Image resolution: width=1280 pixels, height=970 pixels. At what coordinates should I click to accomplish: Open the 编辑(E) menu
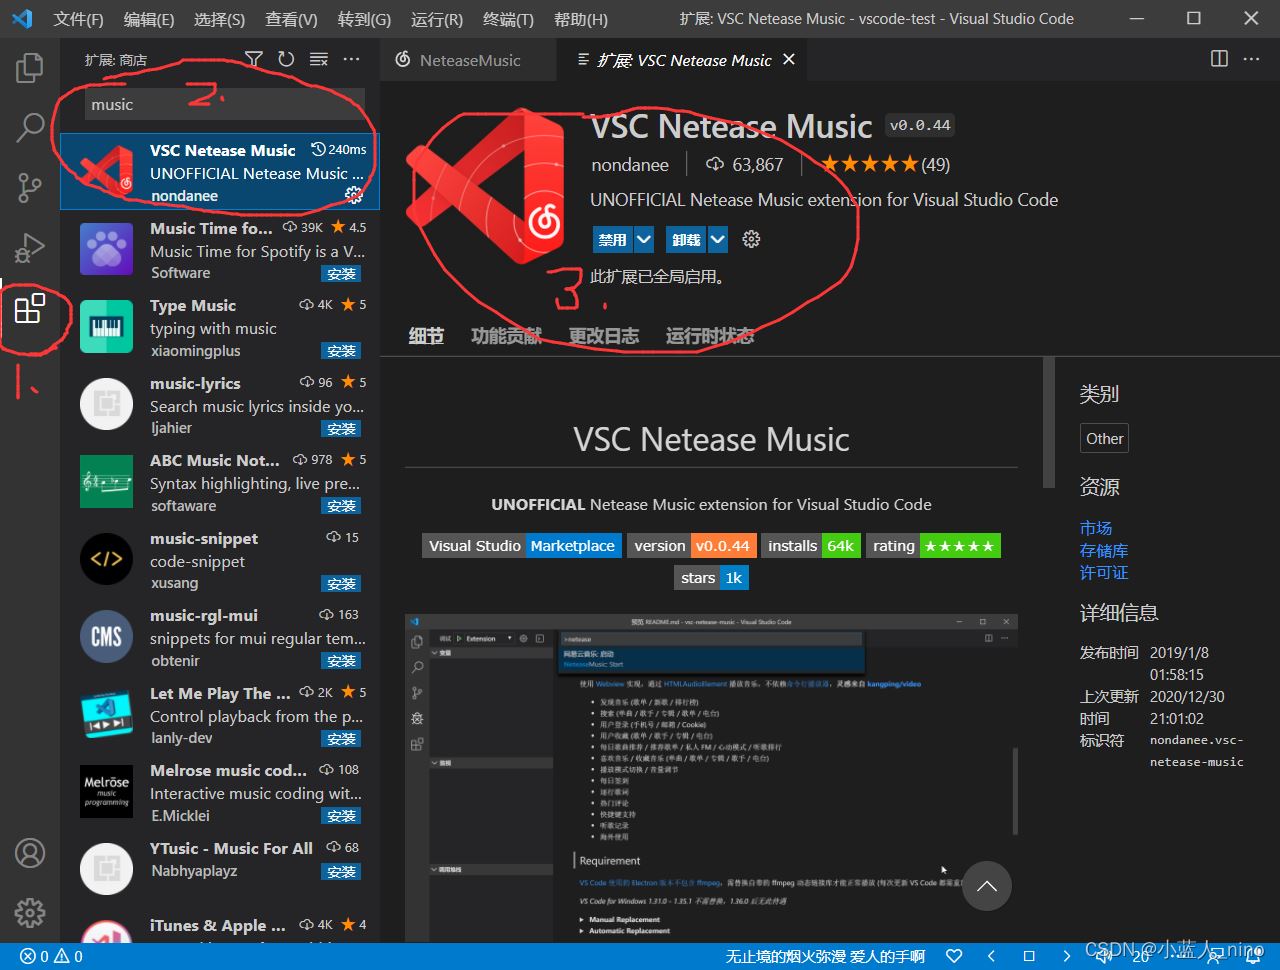[x=149, y=19]
